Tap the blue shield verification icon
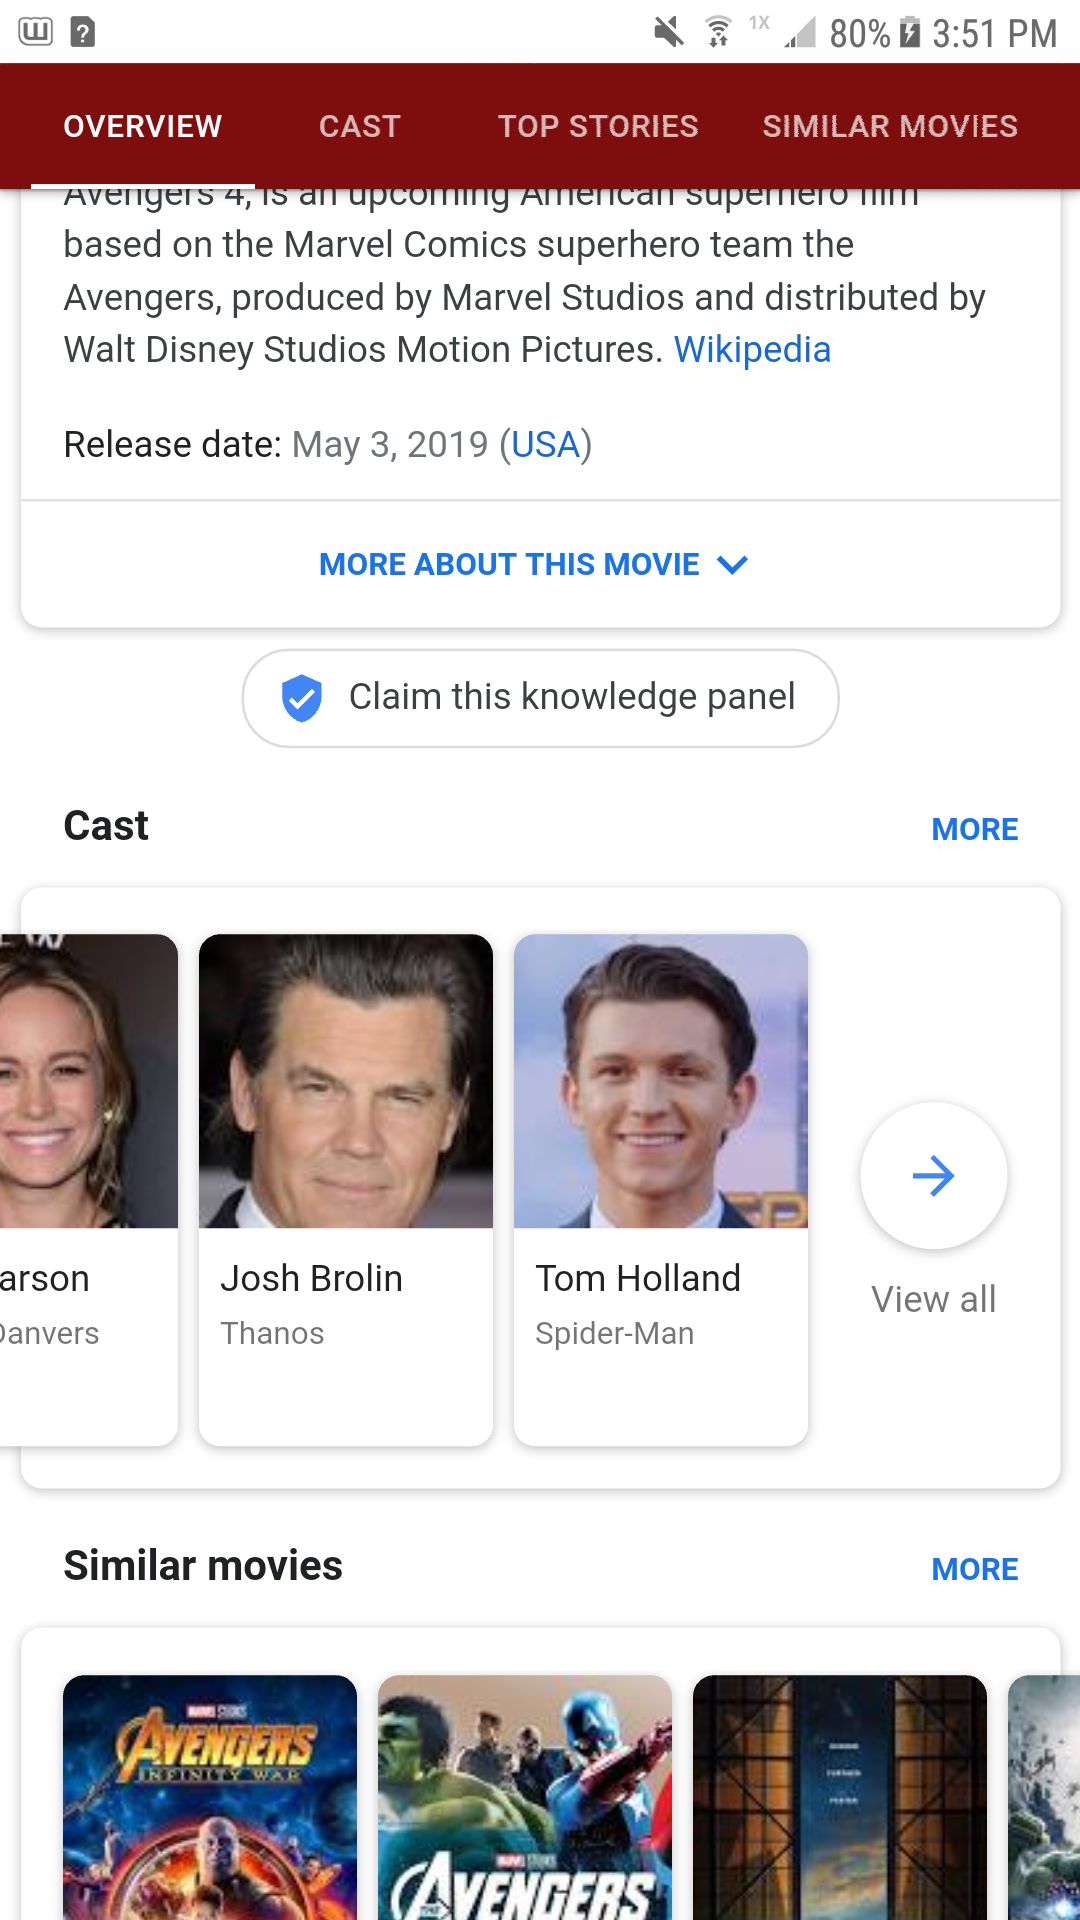Image resolution: width=1080 pixels, height=1920 pixels. pos(301,698)
